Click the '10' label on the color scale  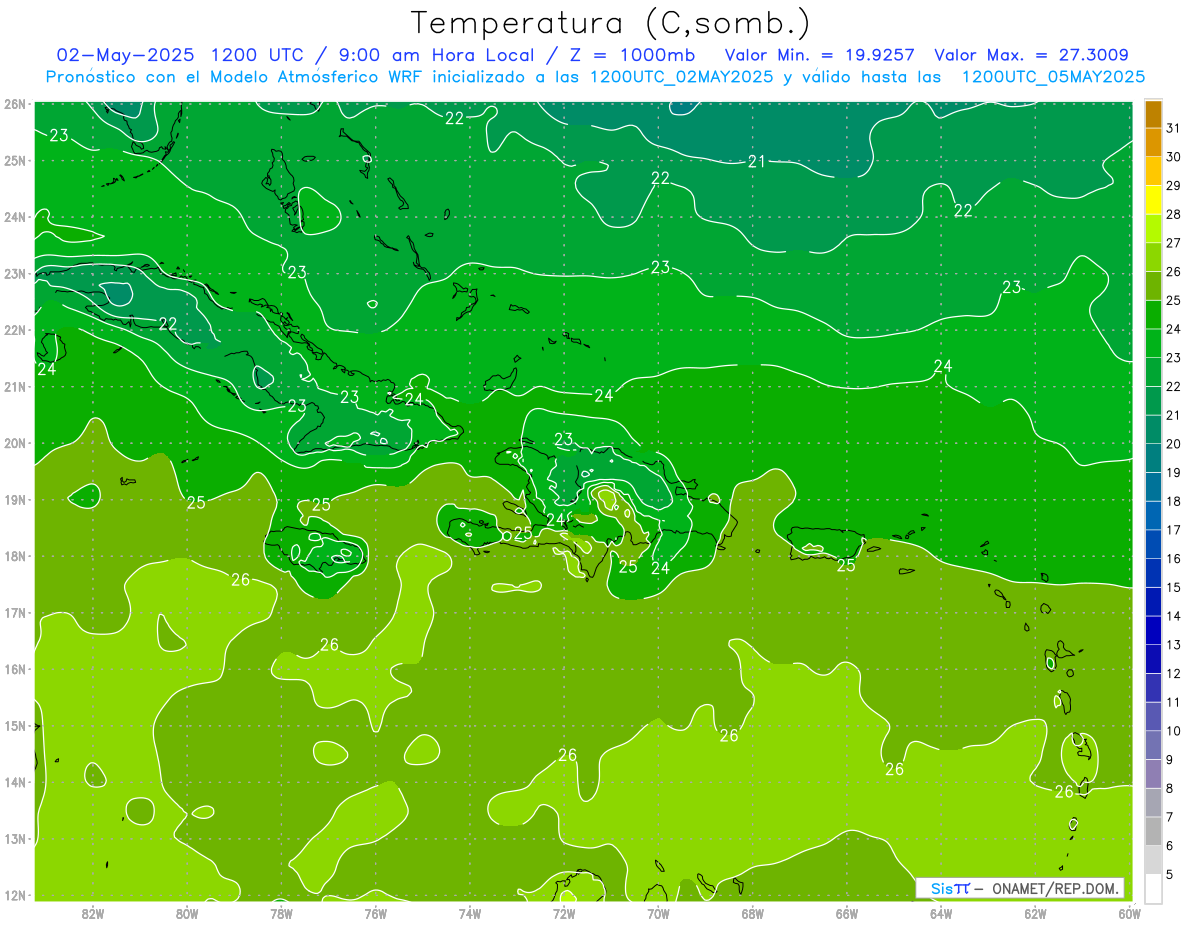tap(1174, 730)
